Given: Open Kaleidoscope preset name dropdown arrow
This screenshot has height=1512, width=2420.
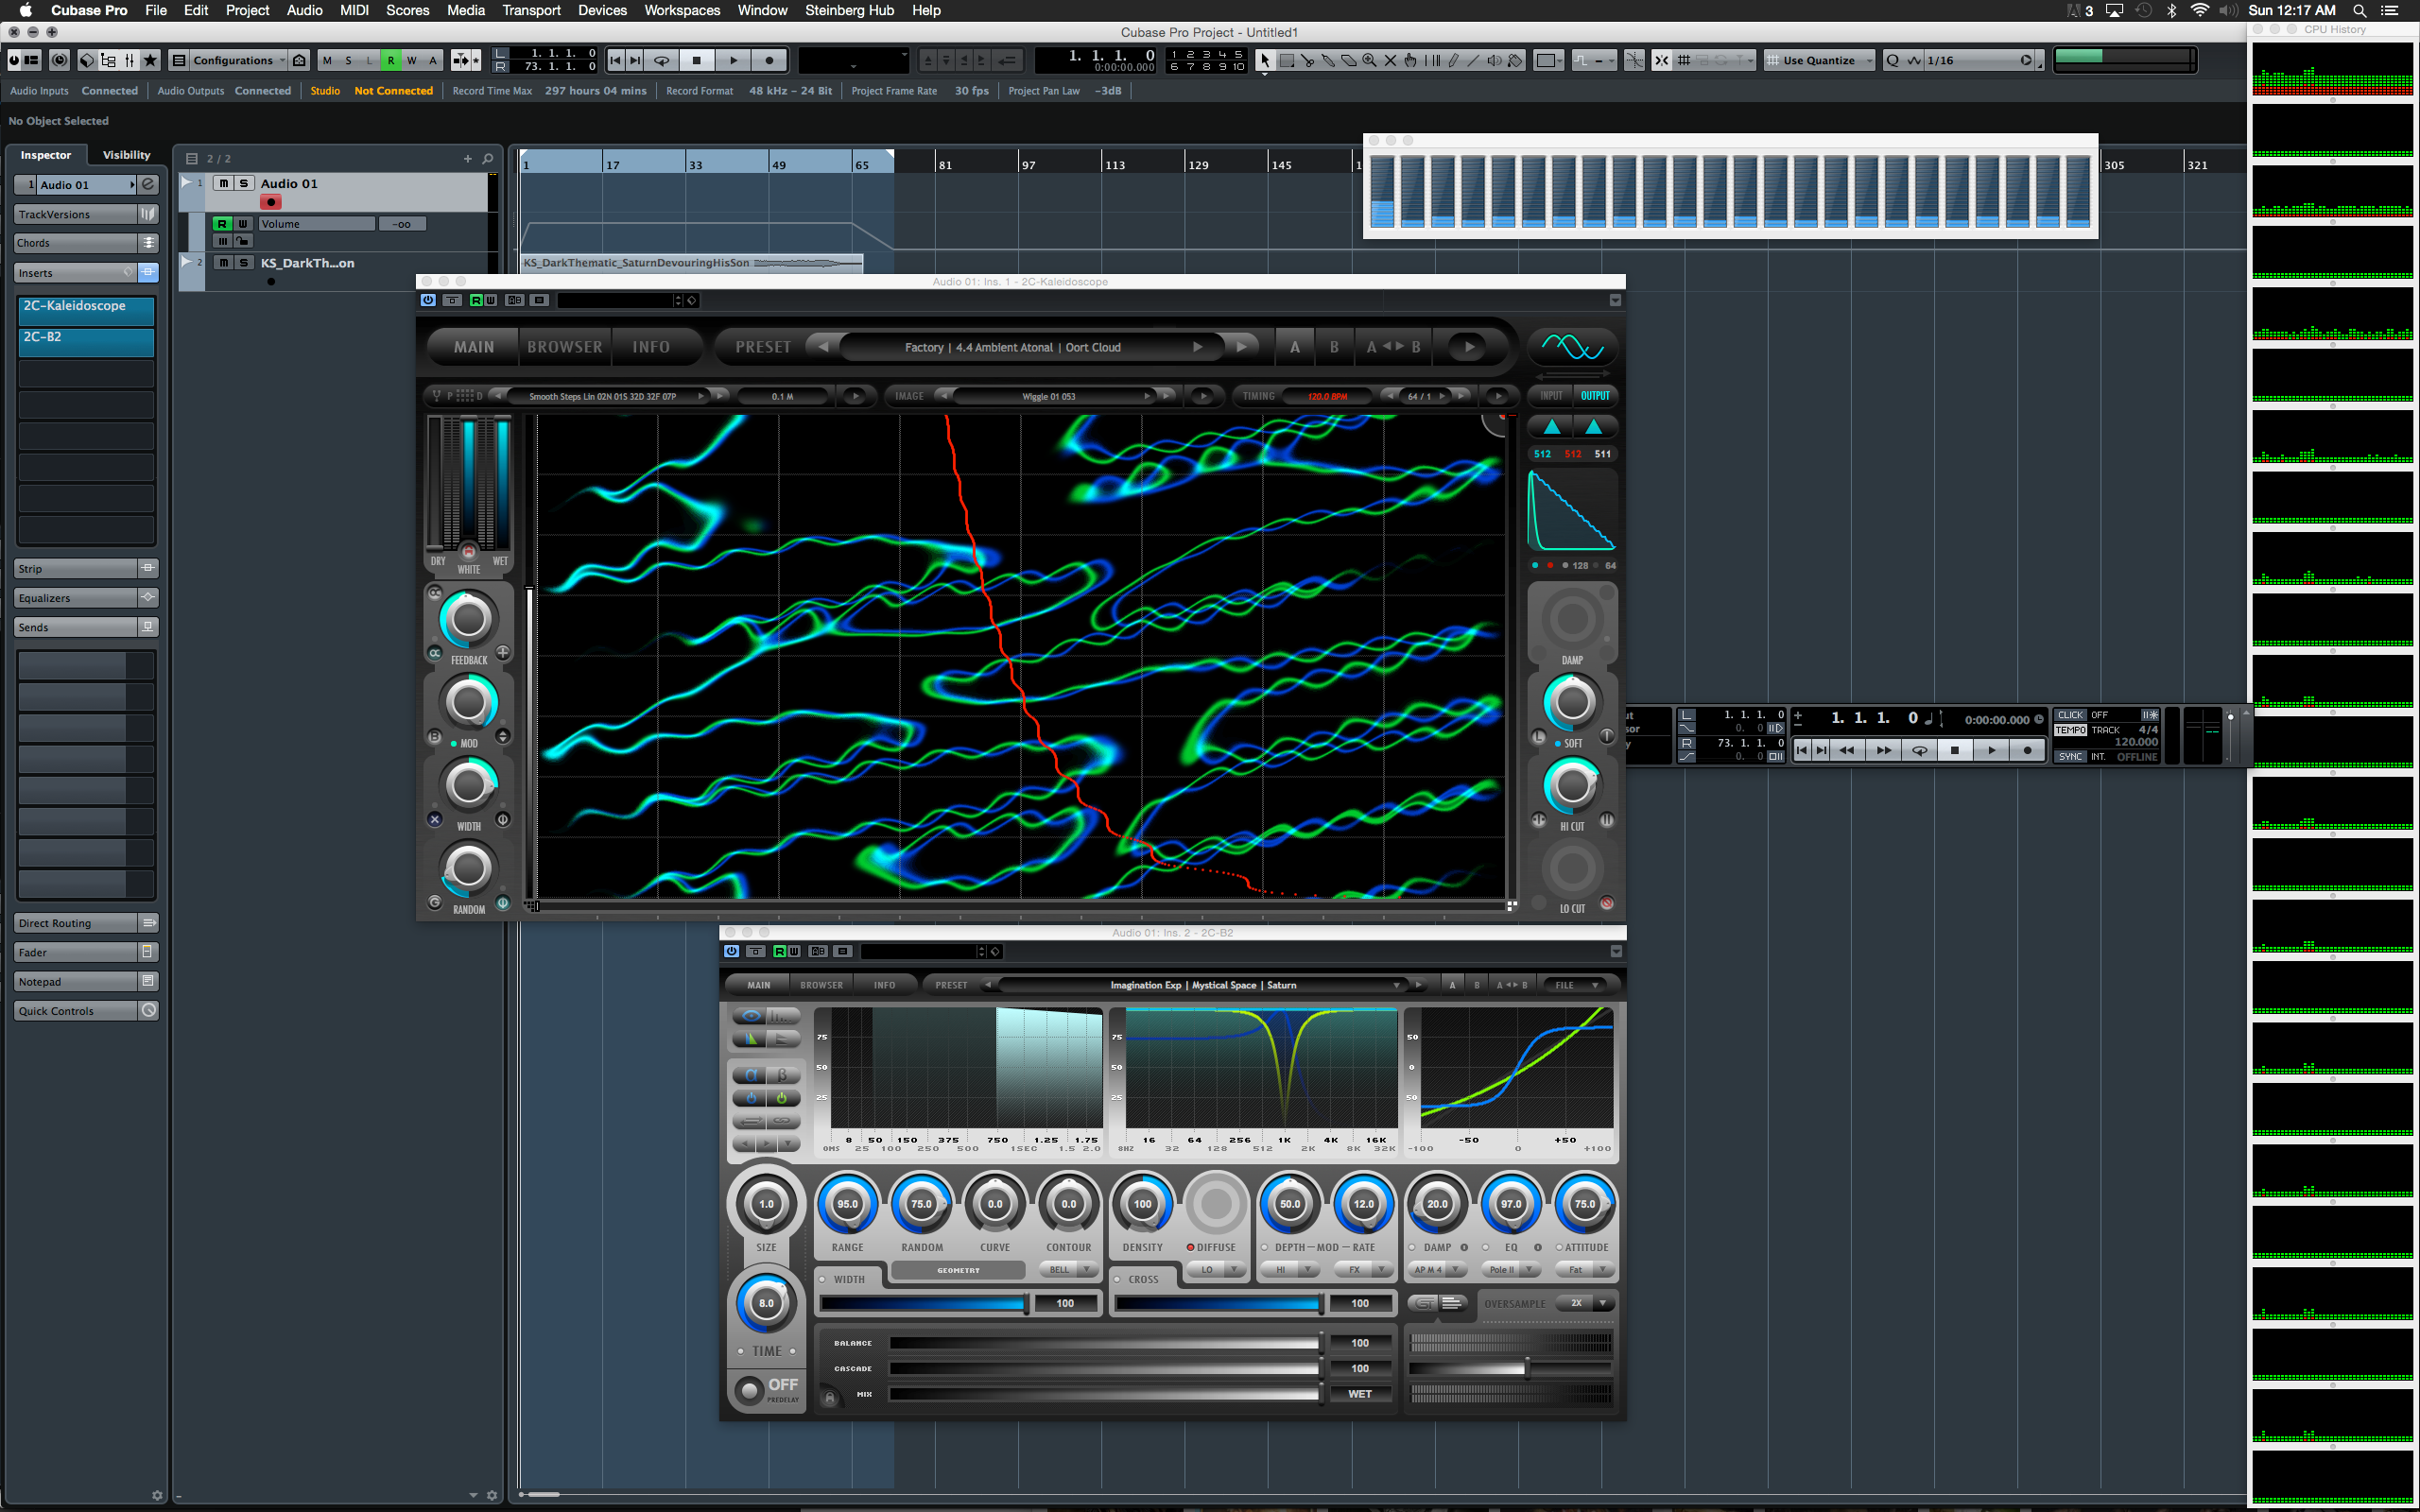Looking at the screenshot, I should 1198,347.
